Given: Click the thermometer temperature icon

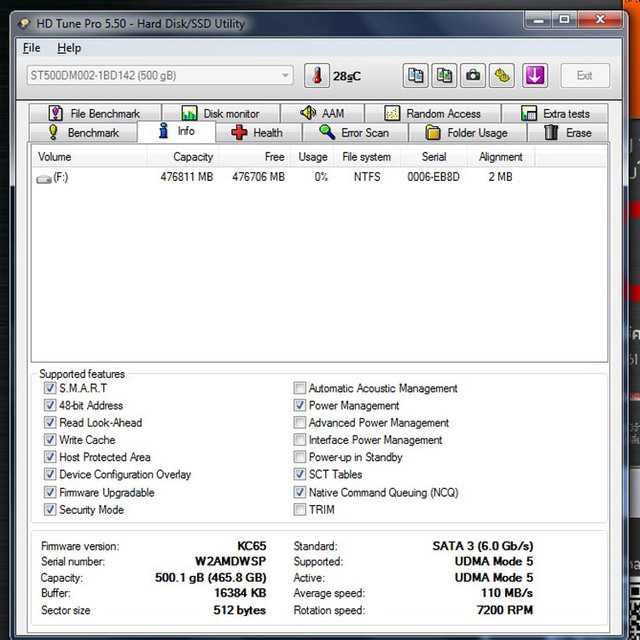Looking at the screenshot, I should [x=316, y=76].
